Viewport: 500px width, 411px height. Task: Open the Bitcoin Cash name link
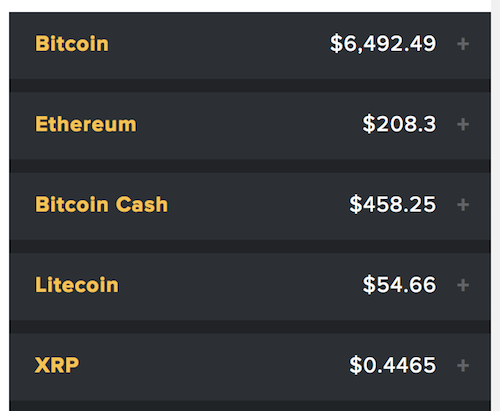(x=101, y=204)
